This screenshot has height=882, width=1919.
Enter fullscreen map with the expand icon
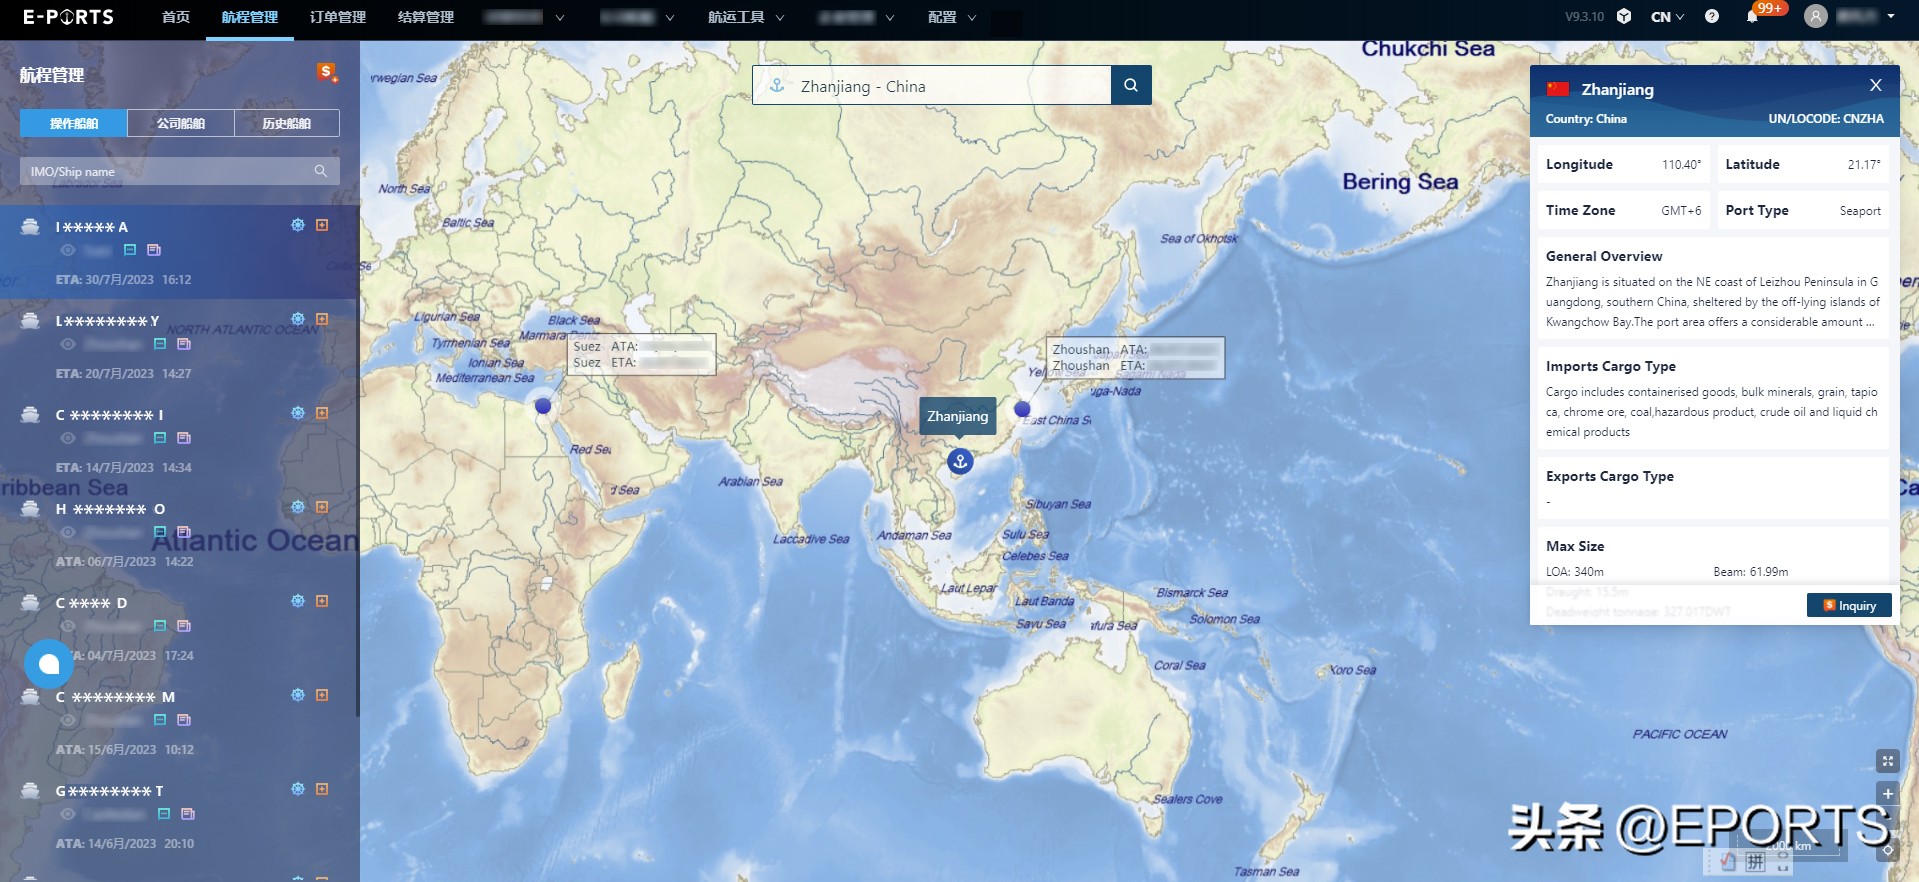[x=1888, y=761]
